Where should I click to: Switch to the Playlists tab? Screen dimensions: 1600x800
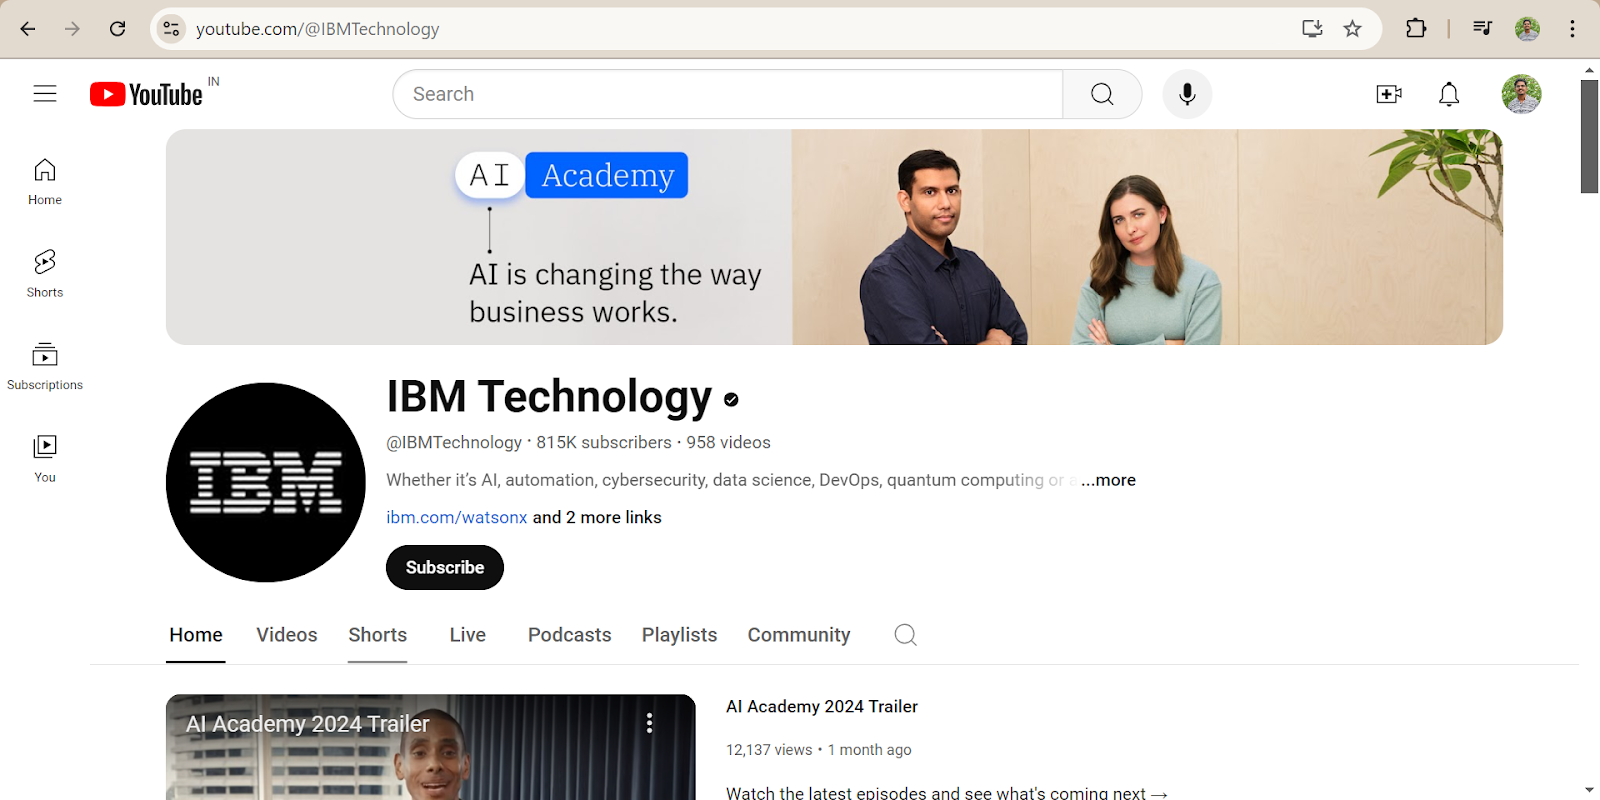pos(680,635)
